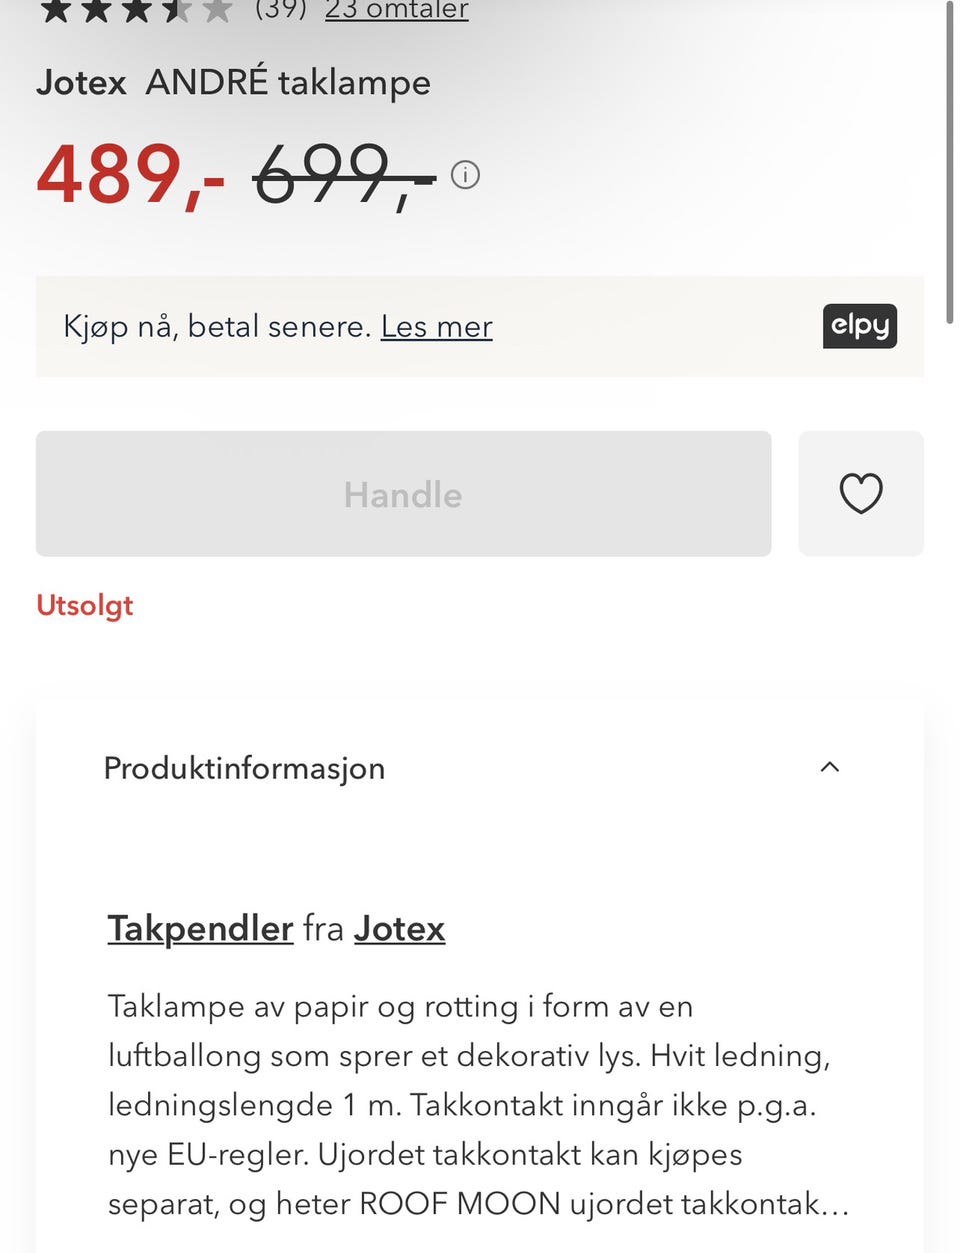
Task: Collapse the Produktinformasjon section chevron
Action: point(829,767)
